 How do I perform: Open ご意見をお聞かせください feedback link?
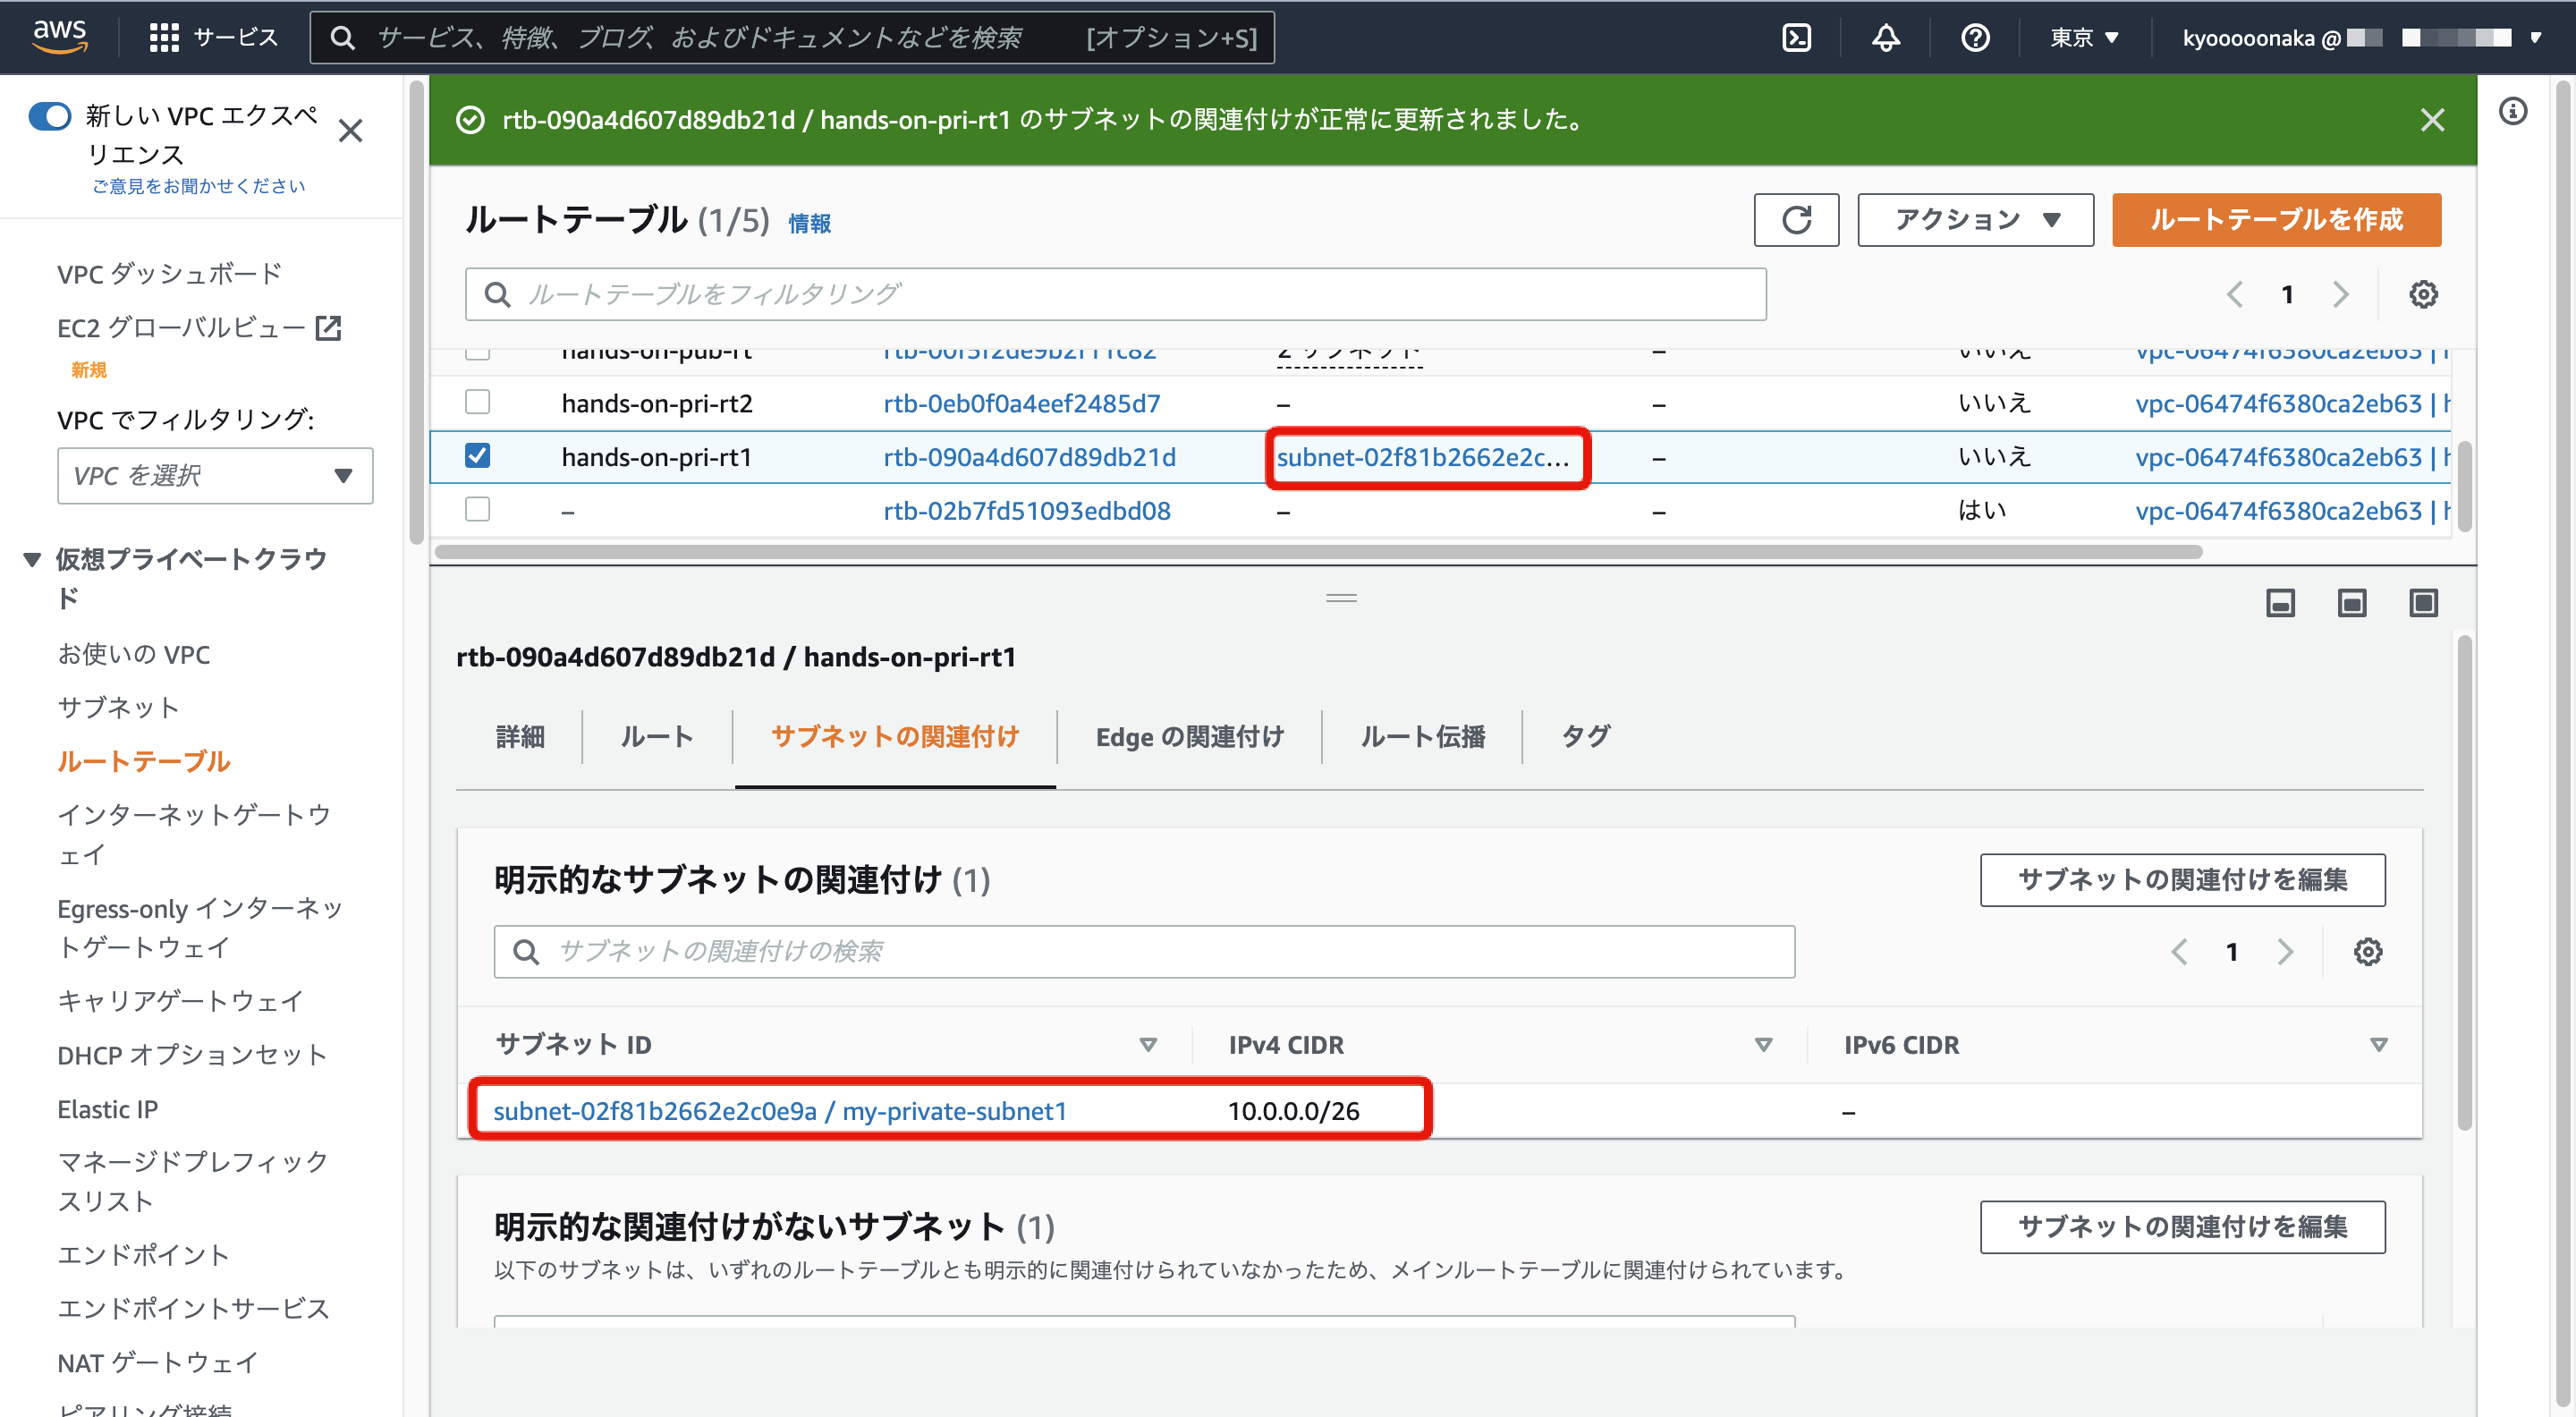[x=198, y=186]
